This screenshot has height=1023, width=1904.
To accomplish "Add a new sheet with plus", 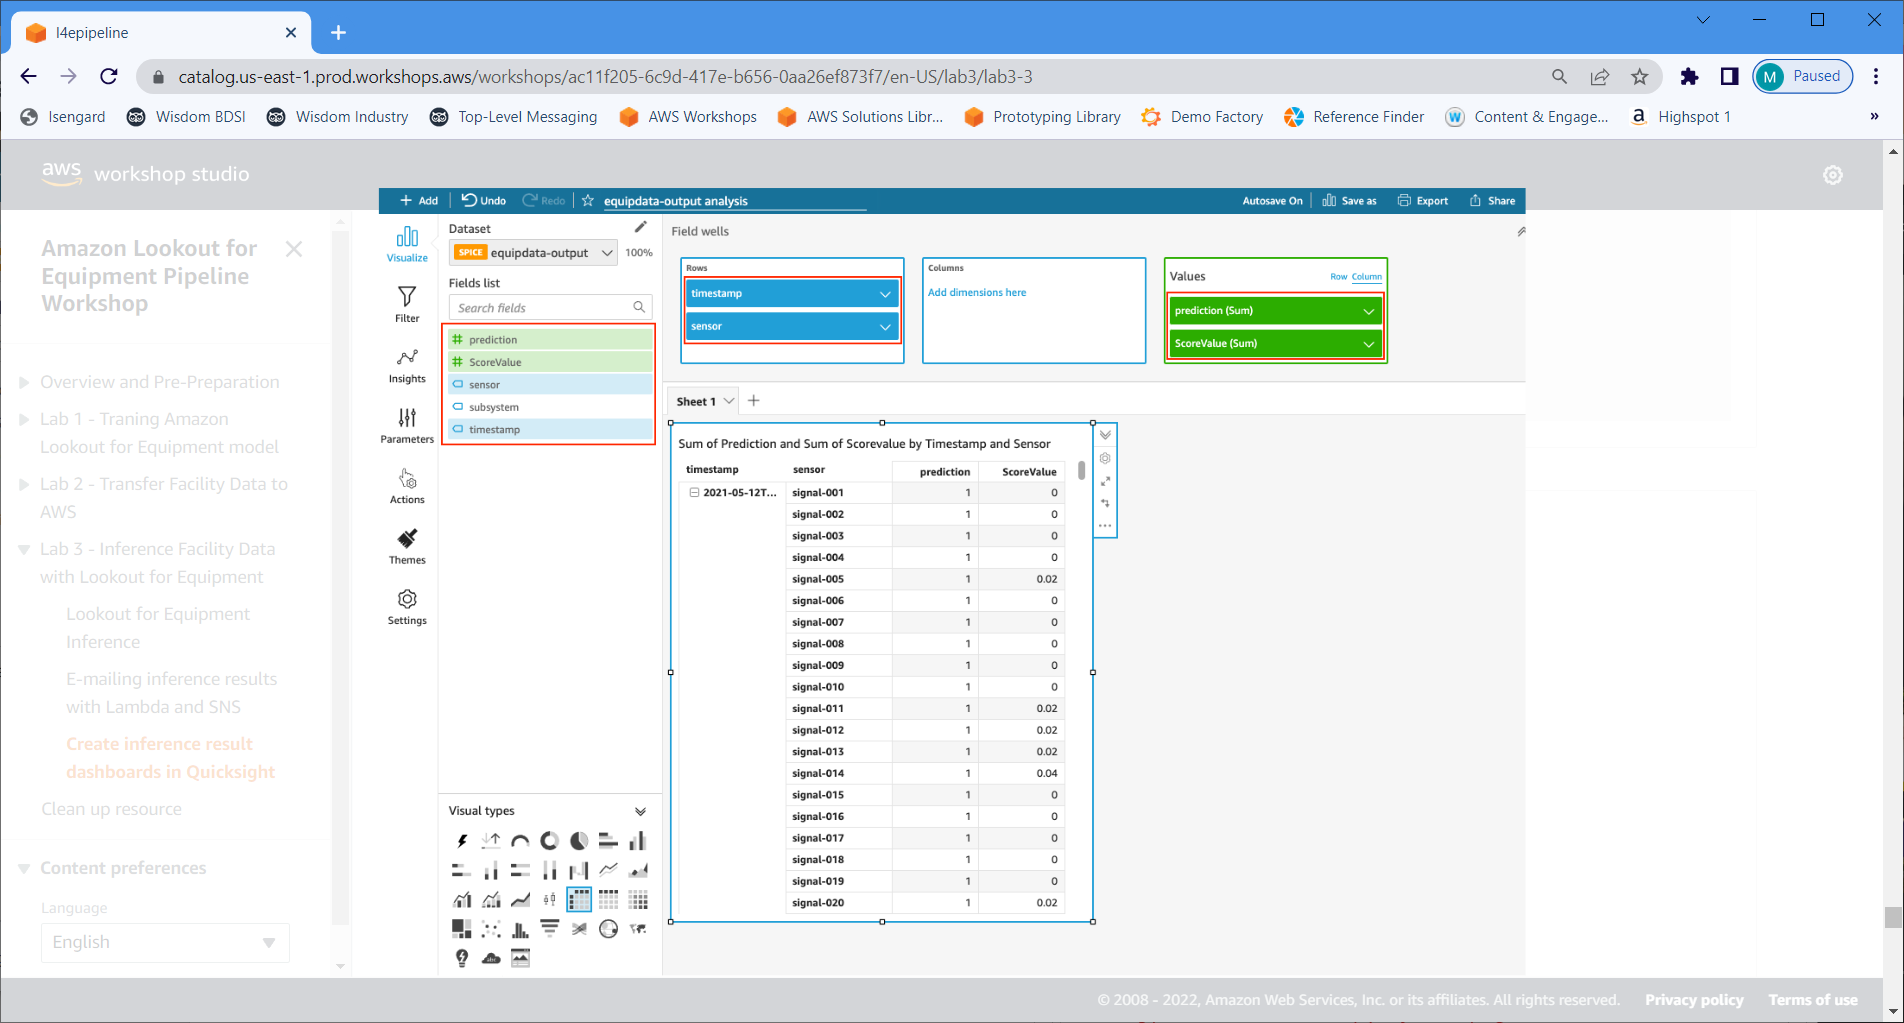I will coord(754,401).
